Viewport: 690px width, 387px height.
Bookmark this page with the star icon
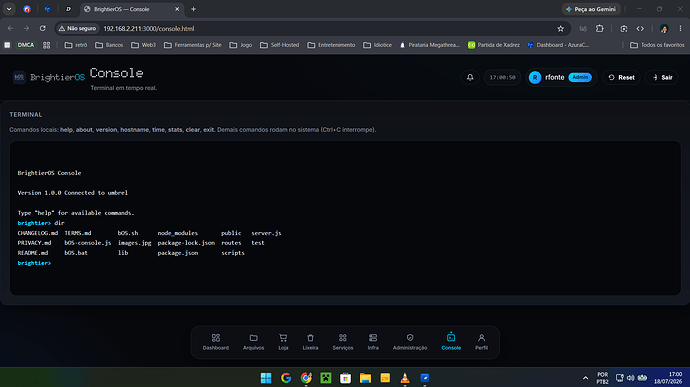click(x=560, y=29)
